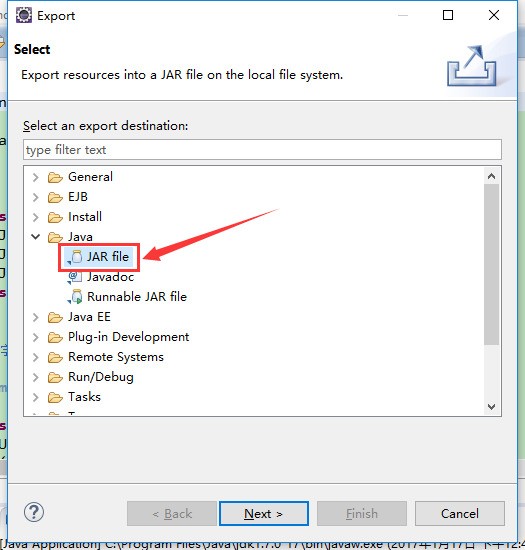Image resolution: width=525 pixels, height=550 pixels.
Task: Click the Remote Systems folder icon
Action: (55, 357)
